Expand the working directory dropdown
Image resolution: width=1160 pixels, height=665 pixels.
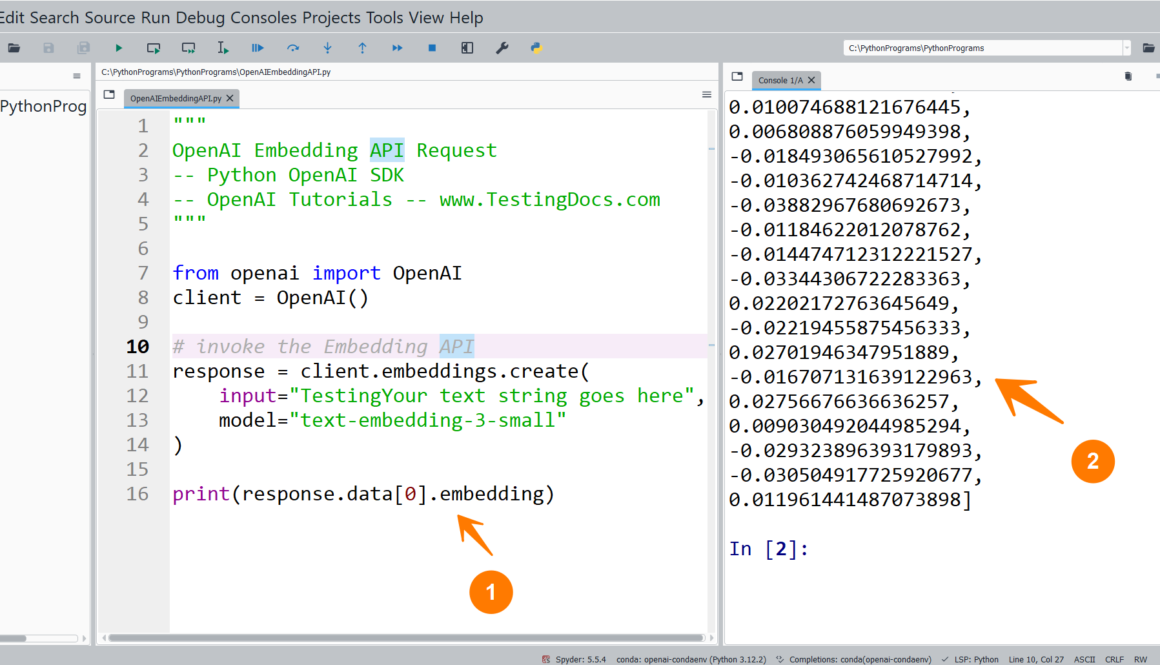(x=1126, y=48)
